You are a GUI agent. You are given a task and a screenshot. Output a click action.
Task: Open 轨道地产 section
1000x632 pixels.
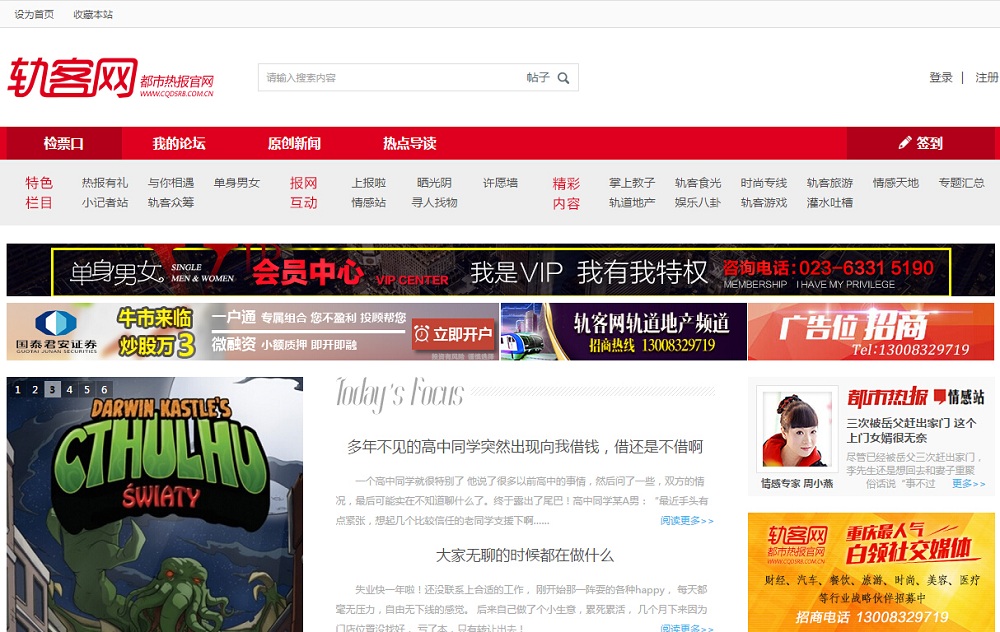coord(632,203)
